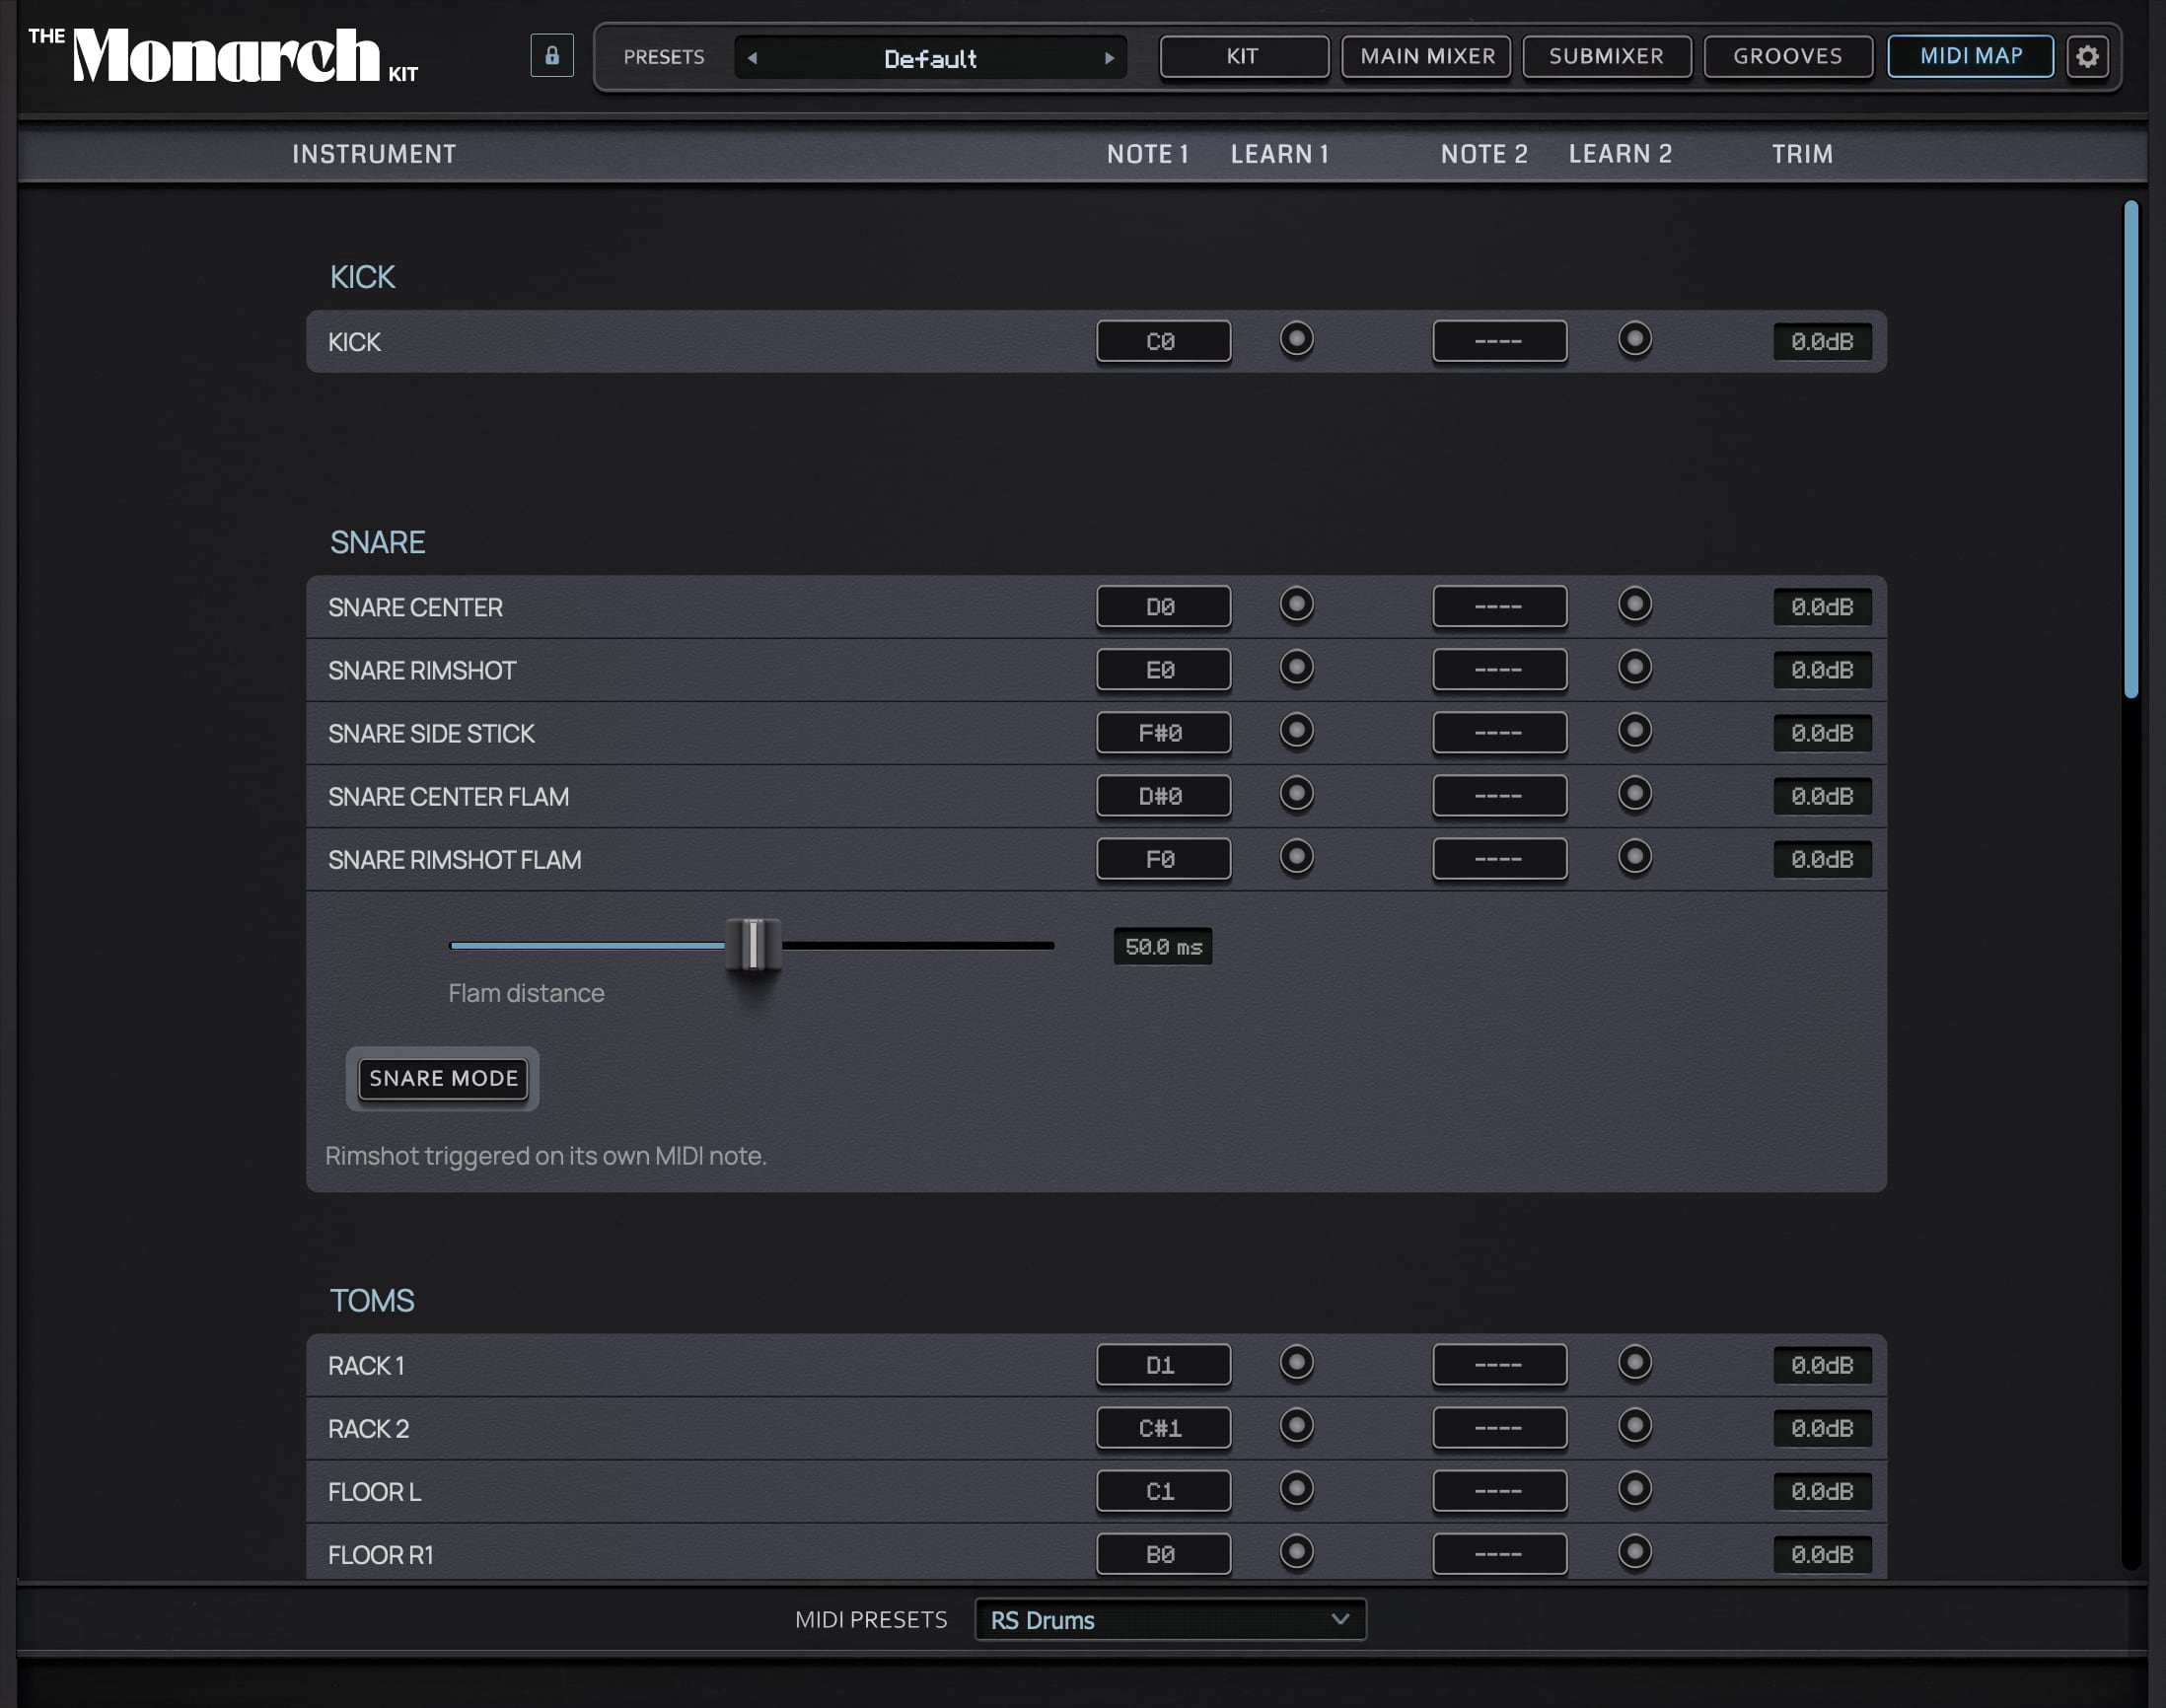This screenshot has width=2166, height=1708.
Task: Switch to the MAIN MIXER tab
Action: tap(1426, 56)
